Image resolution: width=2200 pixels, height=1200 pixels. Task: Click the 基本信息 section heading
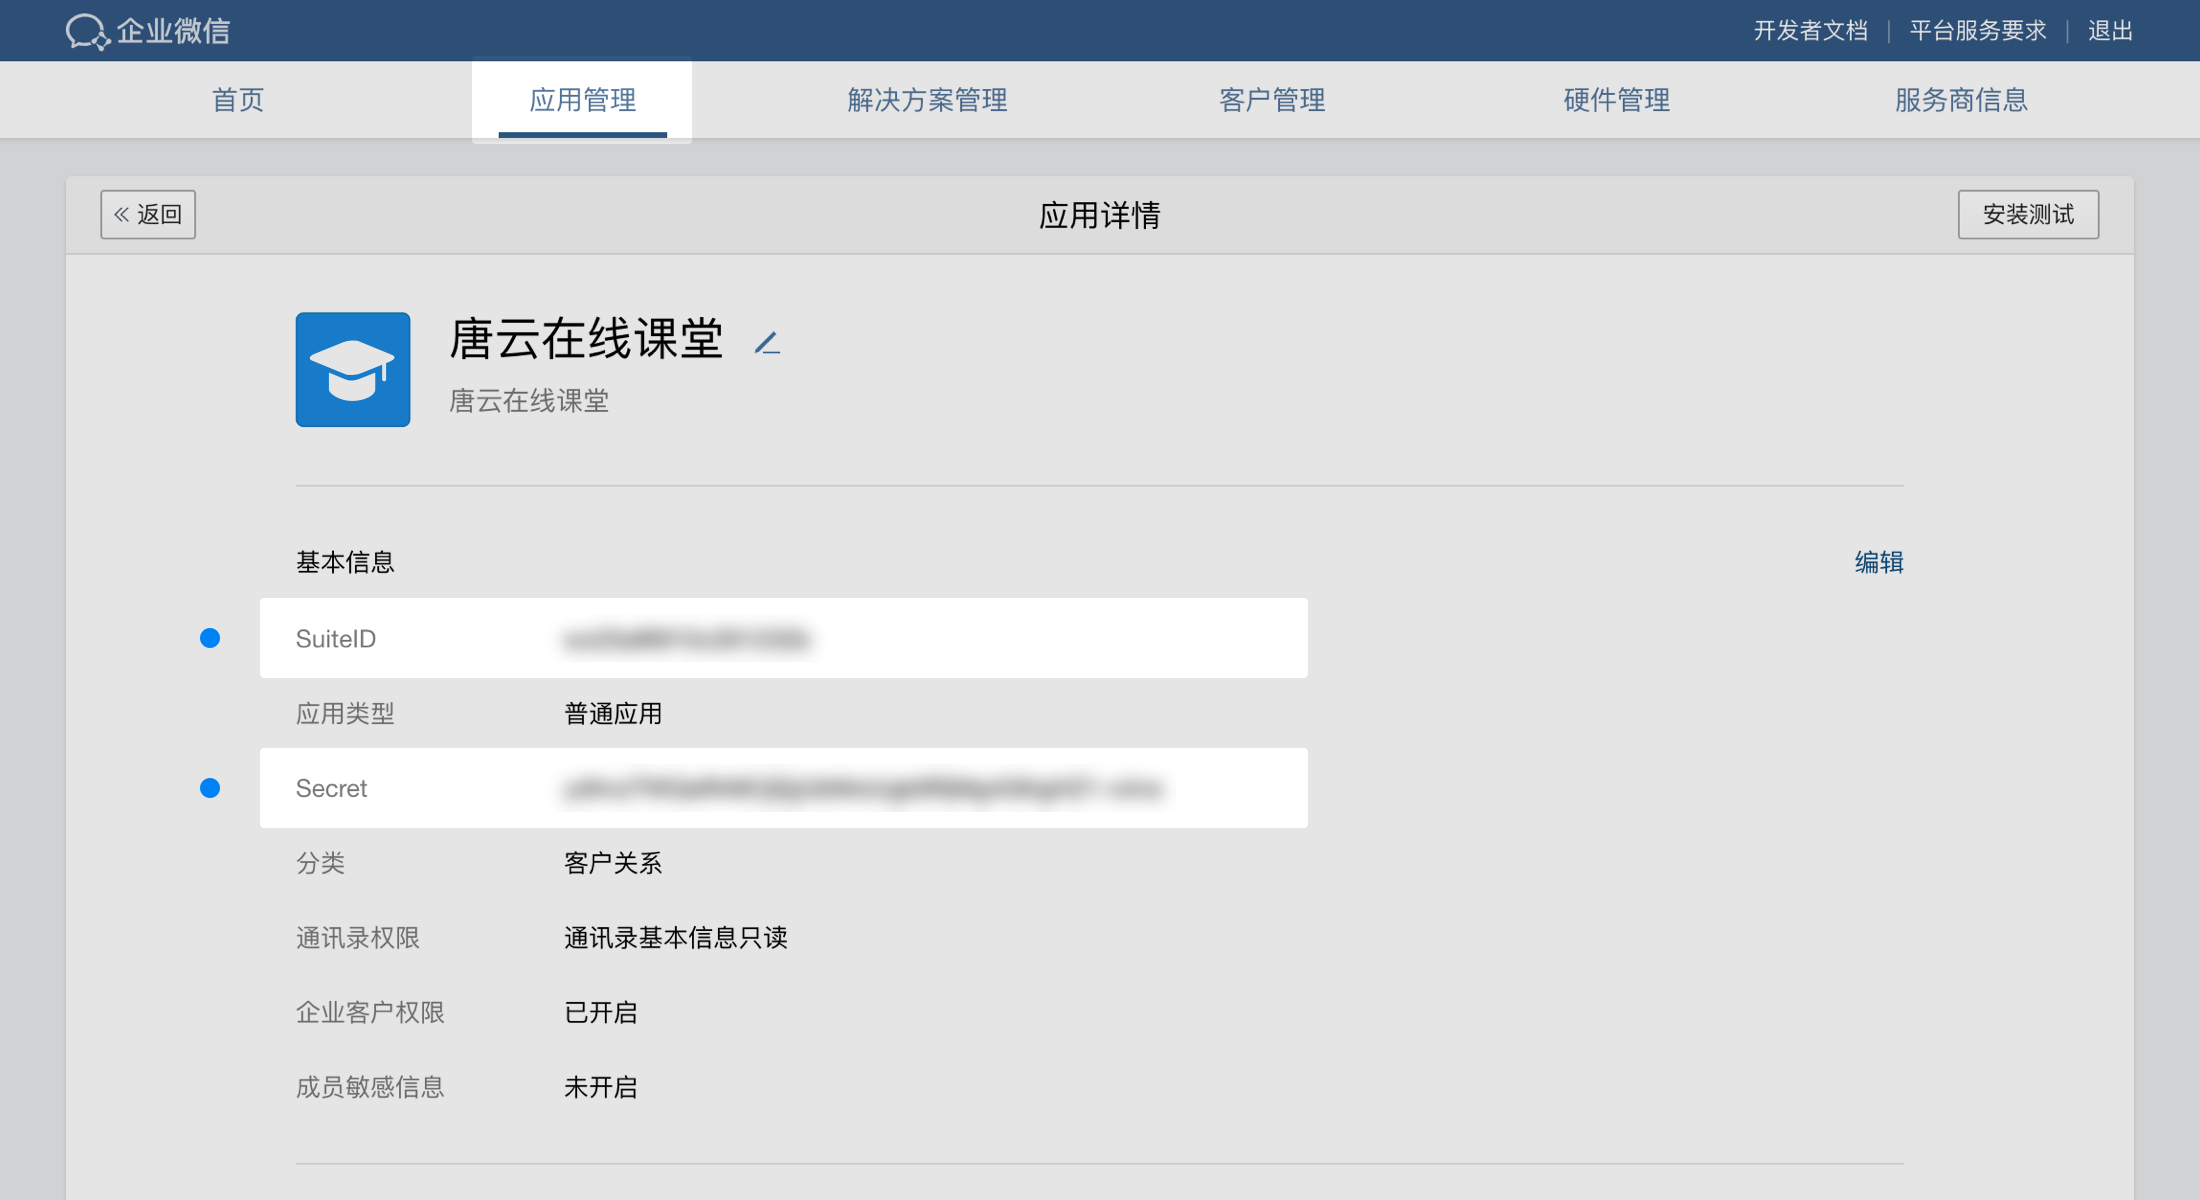tap(345, 562)
